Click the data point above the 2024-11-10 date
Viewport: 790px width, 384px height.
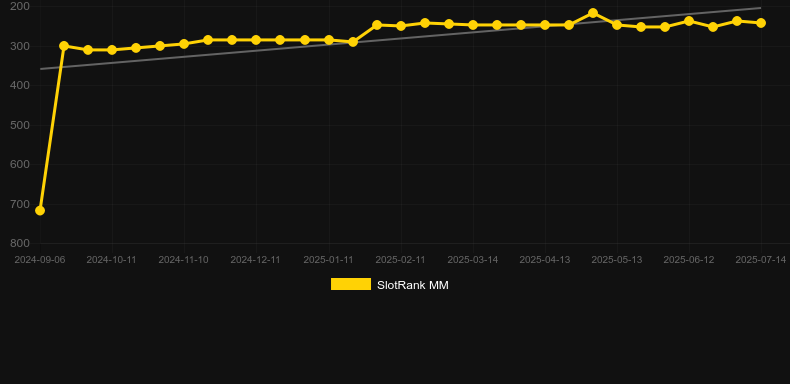point(184,44)
